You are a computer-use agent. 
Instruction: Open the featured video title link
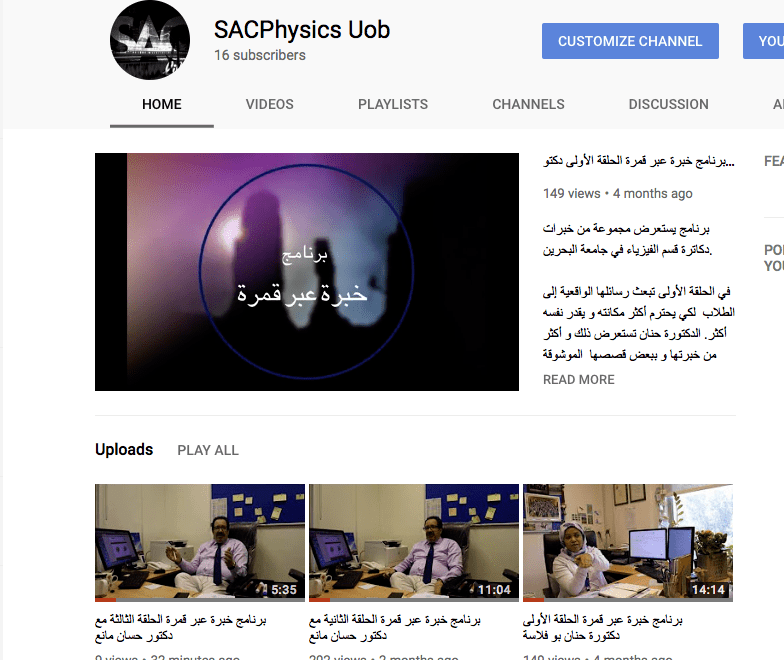(638, 161)
